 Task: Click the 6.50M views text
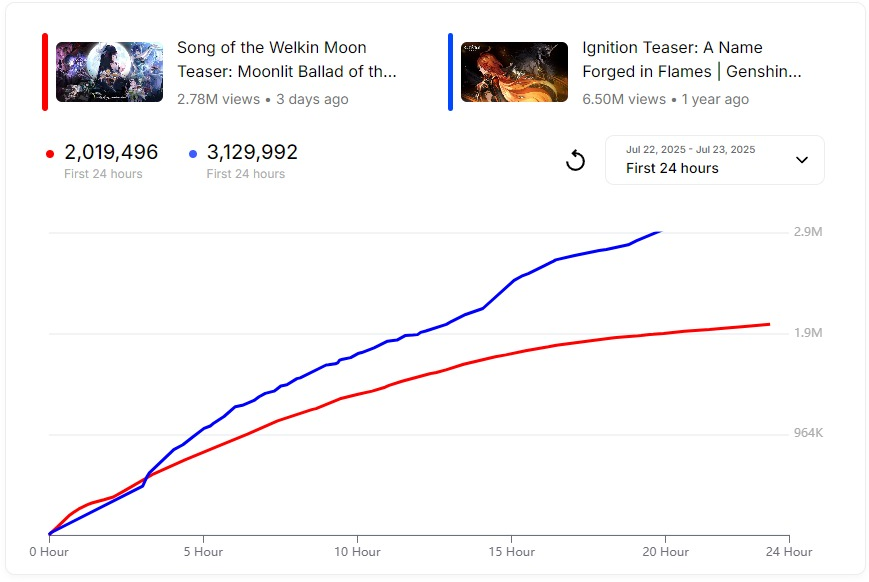point(624,99)
